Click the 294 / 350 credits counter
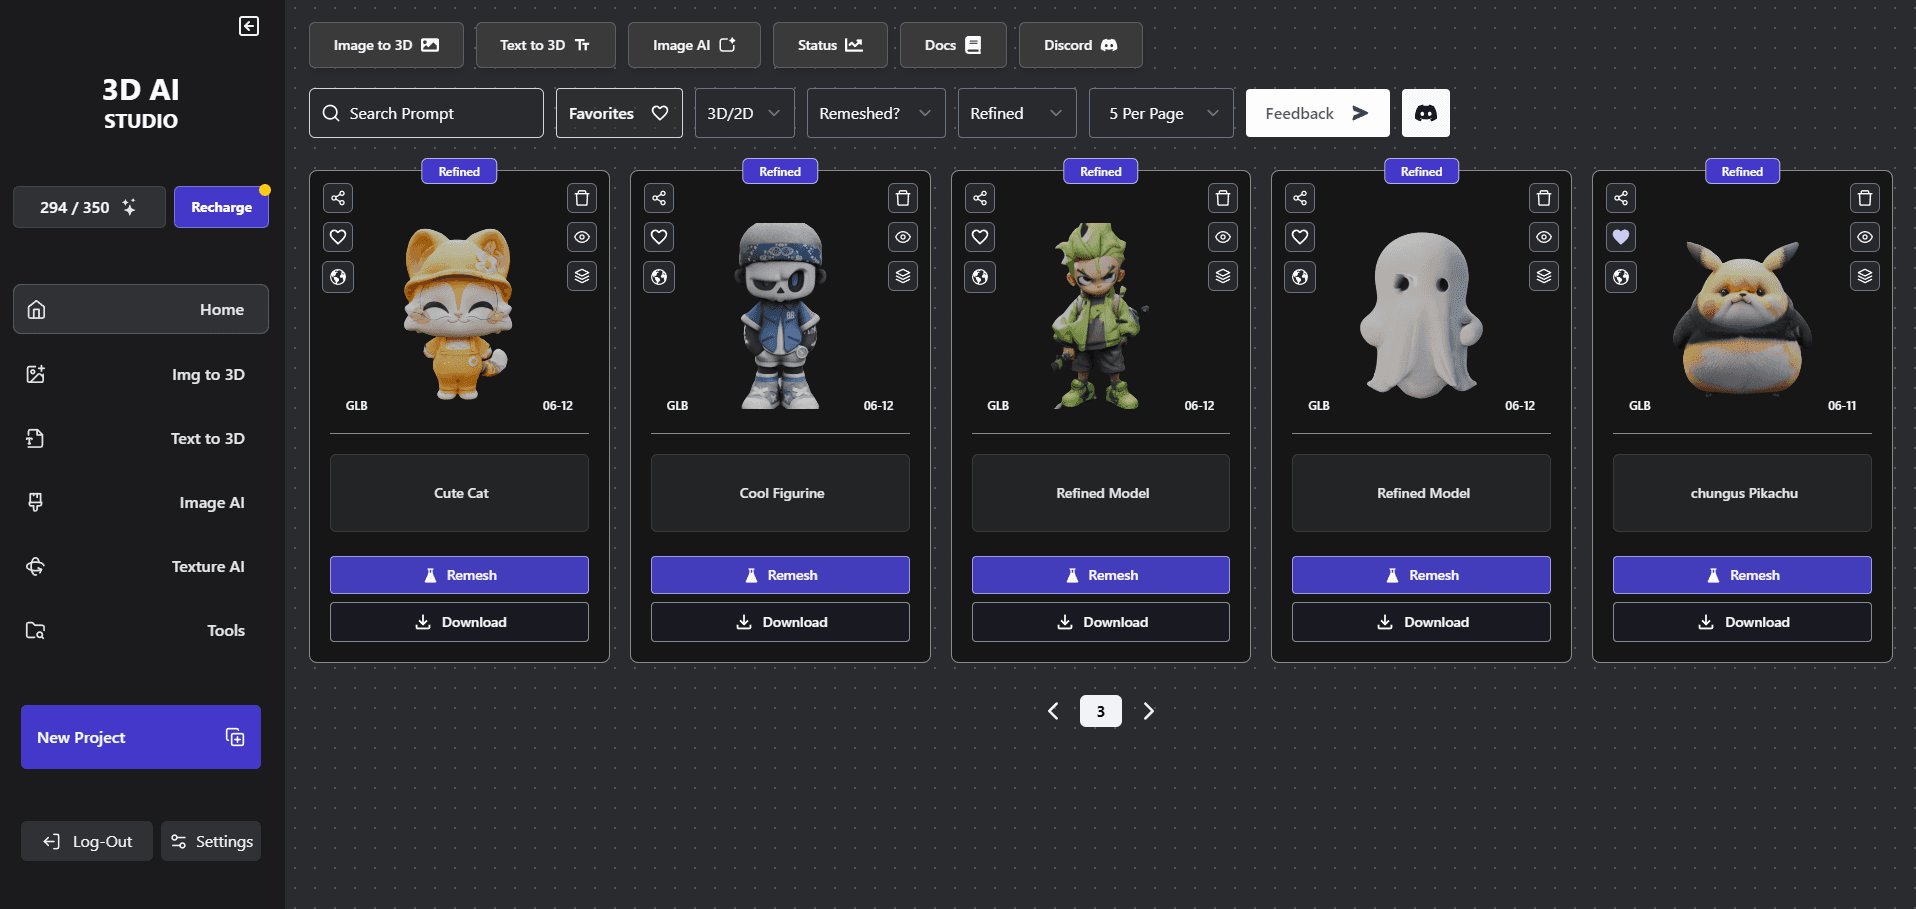 coord(89,207)
